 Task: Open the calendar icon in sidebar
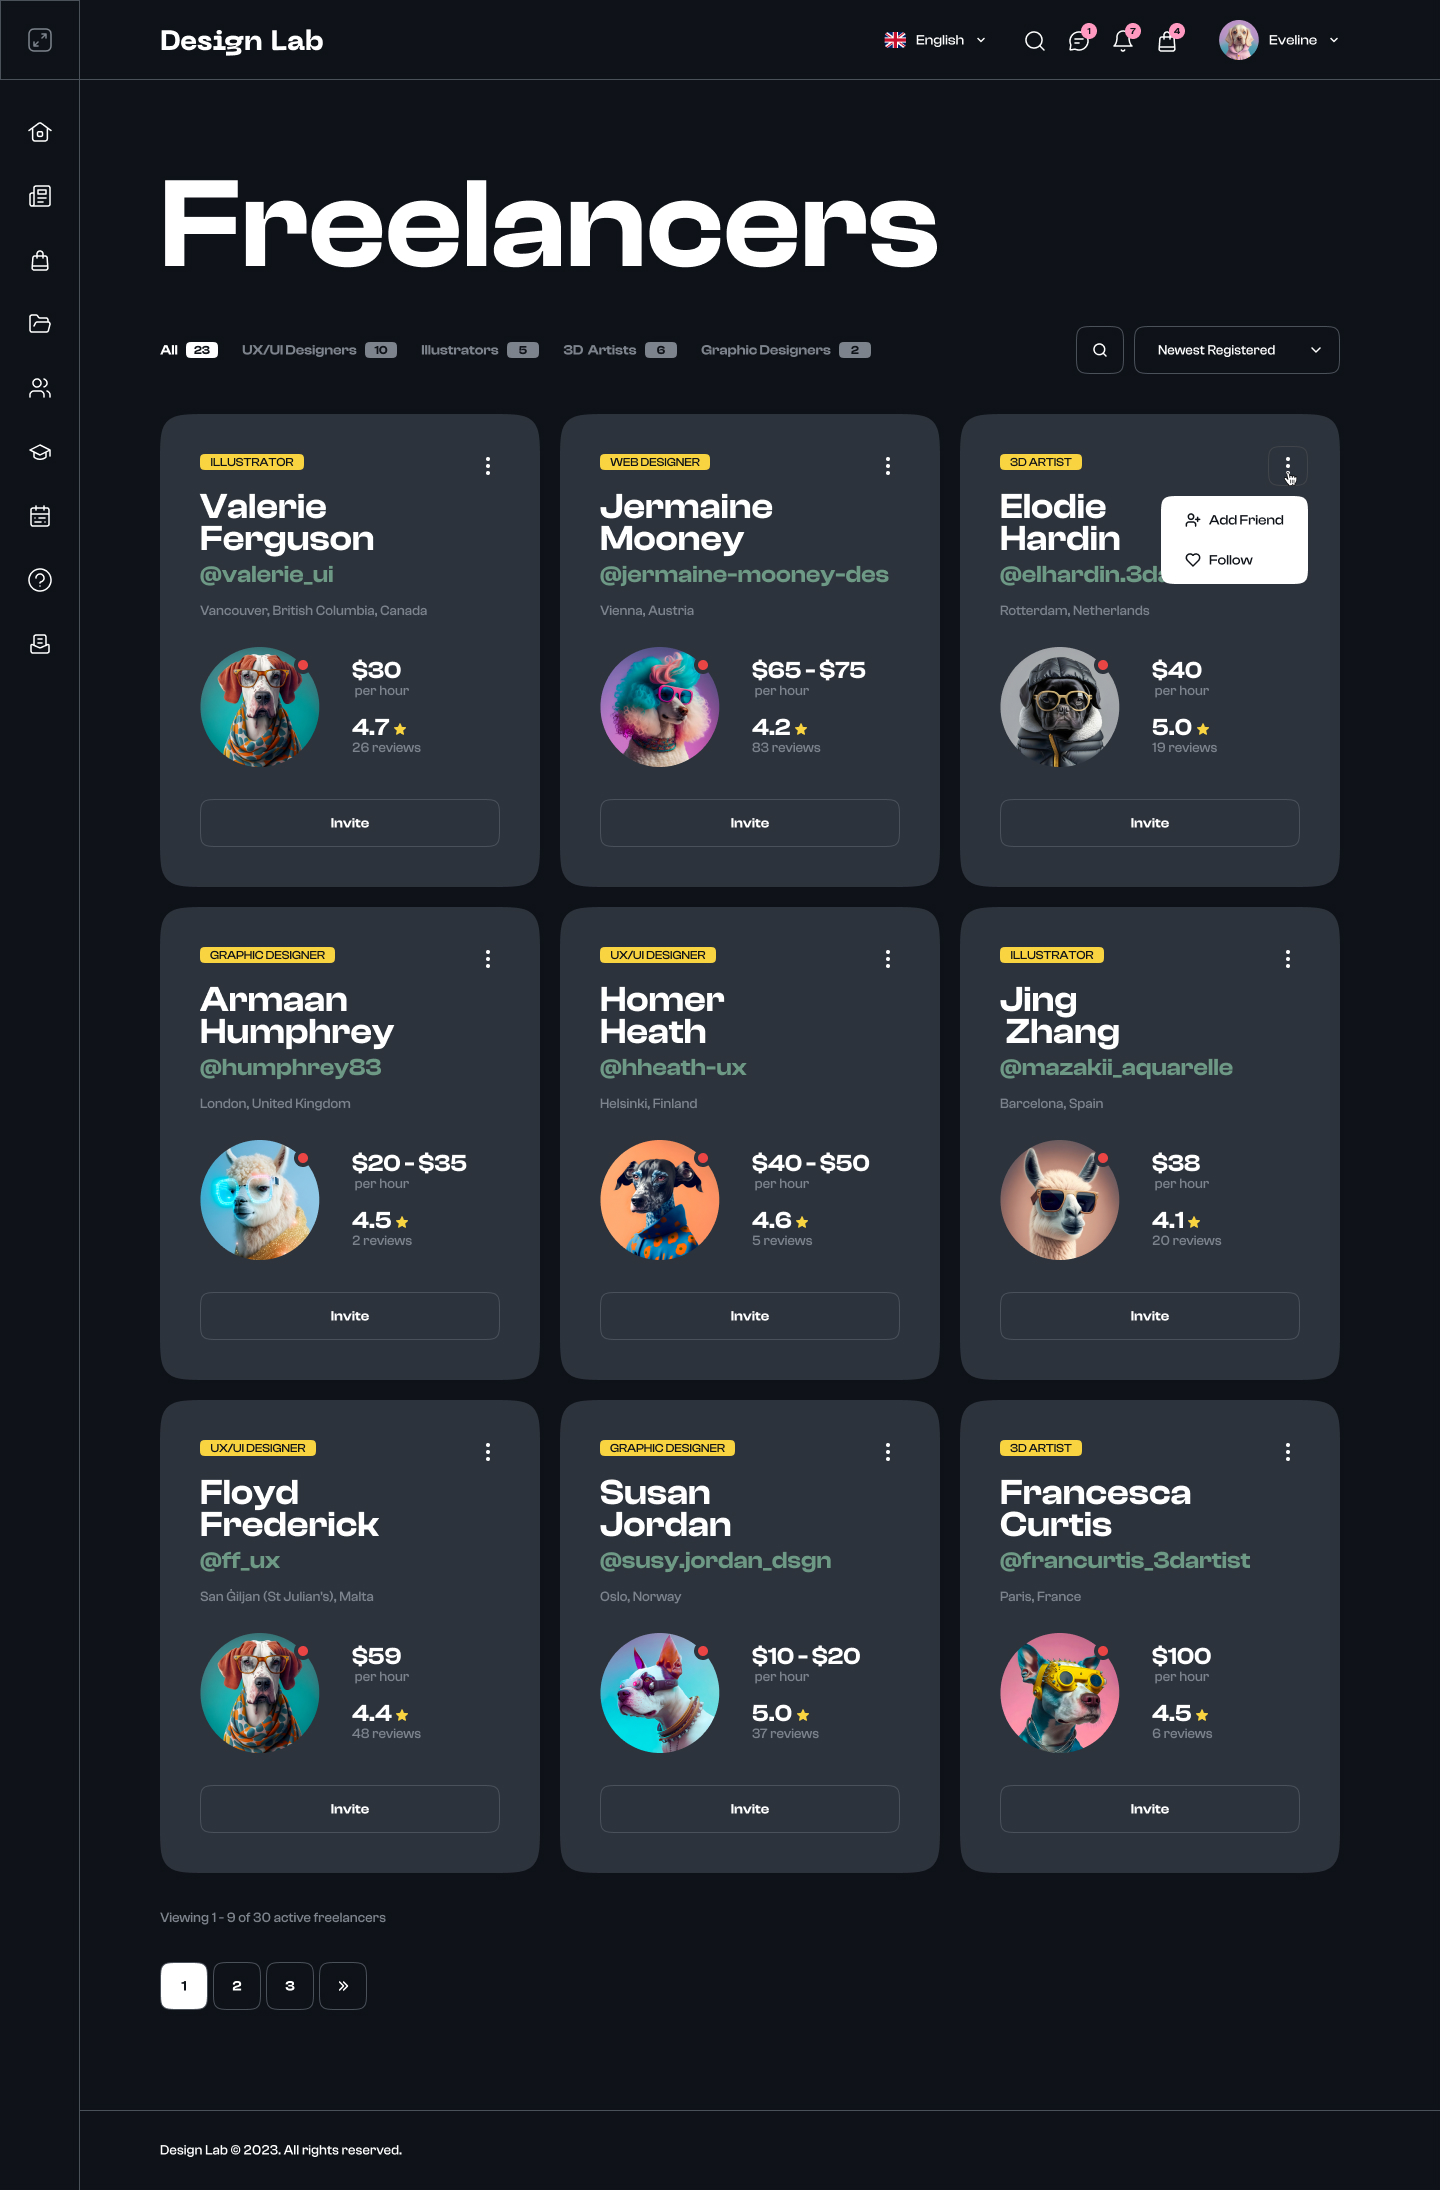pos(40,516)
